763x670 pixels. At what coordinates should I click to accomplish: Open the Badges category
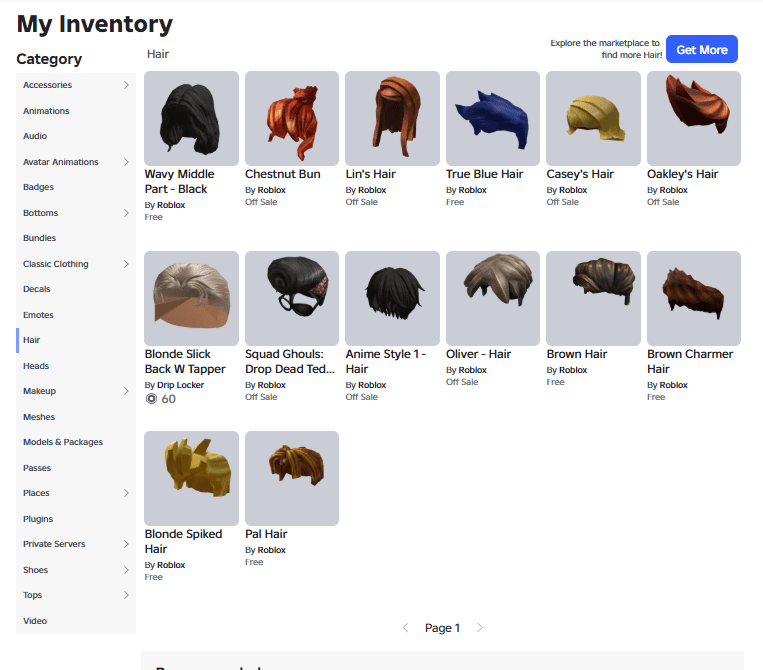tap(76, 187)
